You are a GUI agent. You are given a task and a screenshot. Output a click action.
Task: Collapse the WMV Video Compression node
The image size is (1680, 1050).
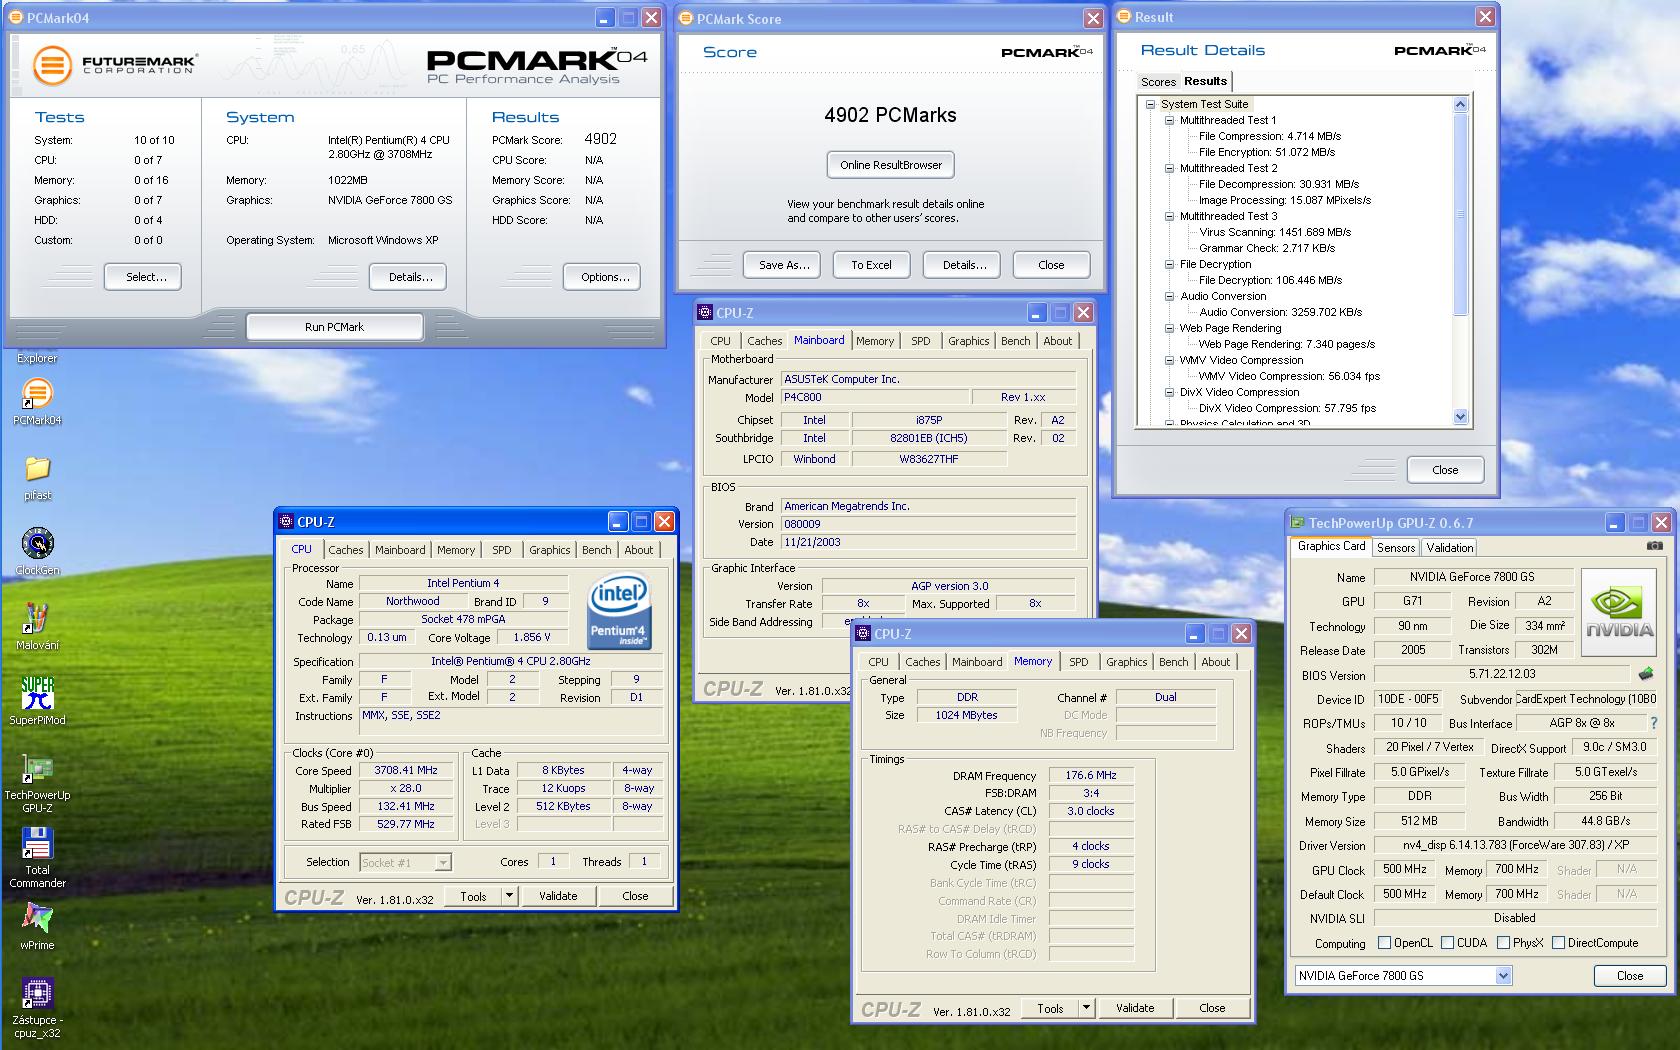pos(1169,360)
